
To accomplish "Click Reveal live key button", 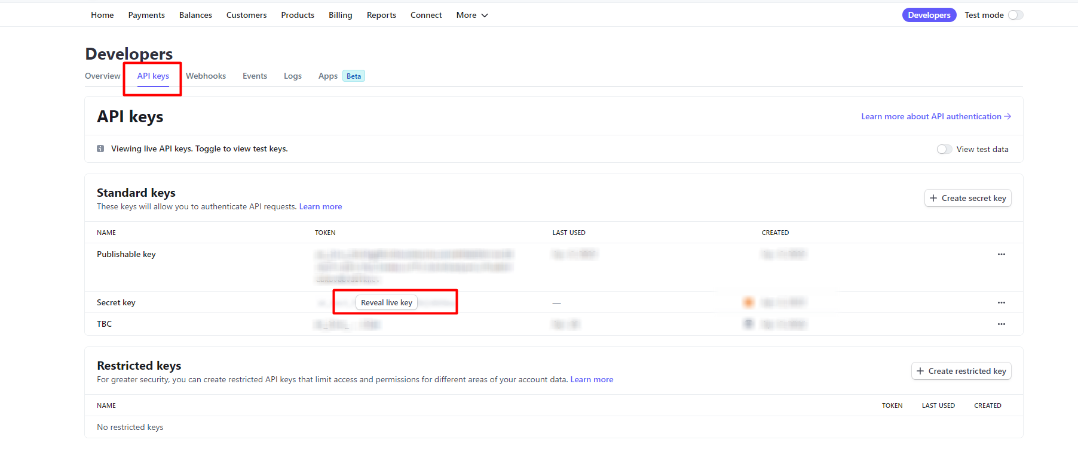I will [x=386, y=303].
